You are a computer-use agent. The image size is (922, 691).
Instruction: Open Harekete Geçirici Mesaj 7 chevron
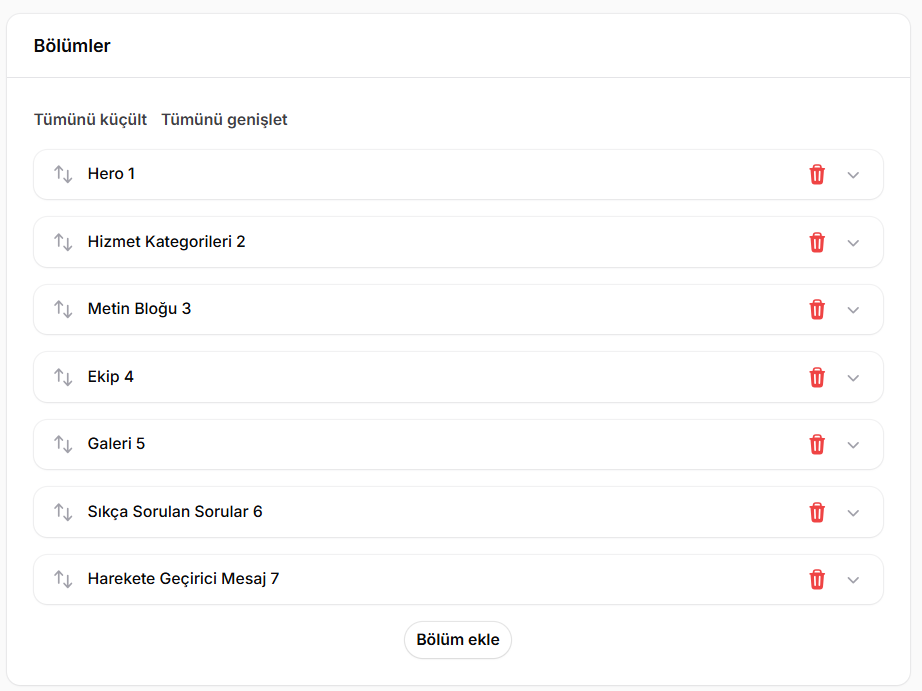point(853,580)
